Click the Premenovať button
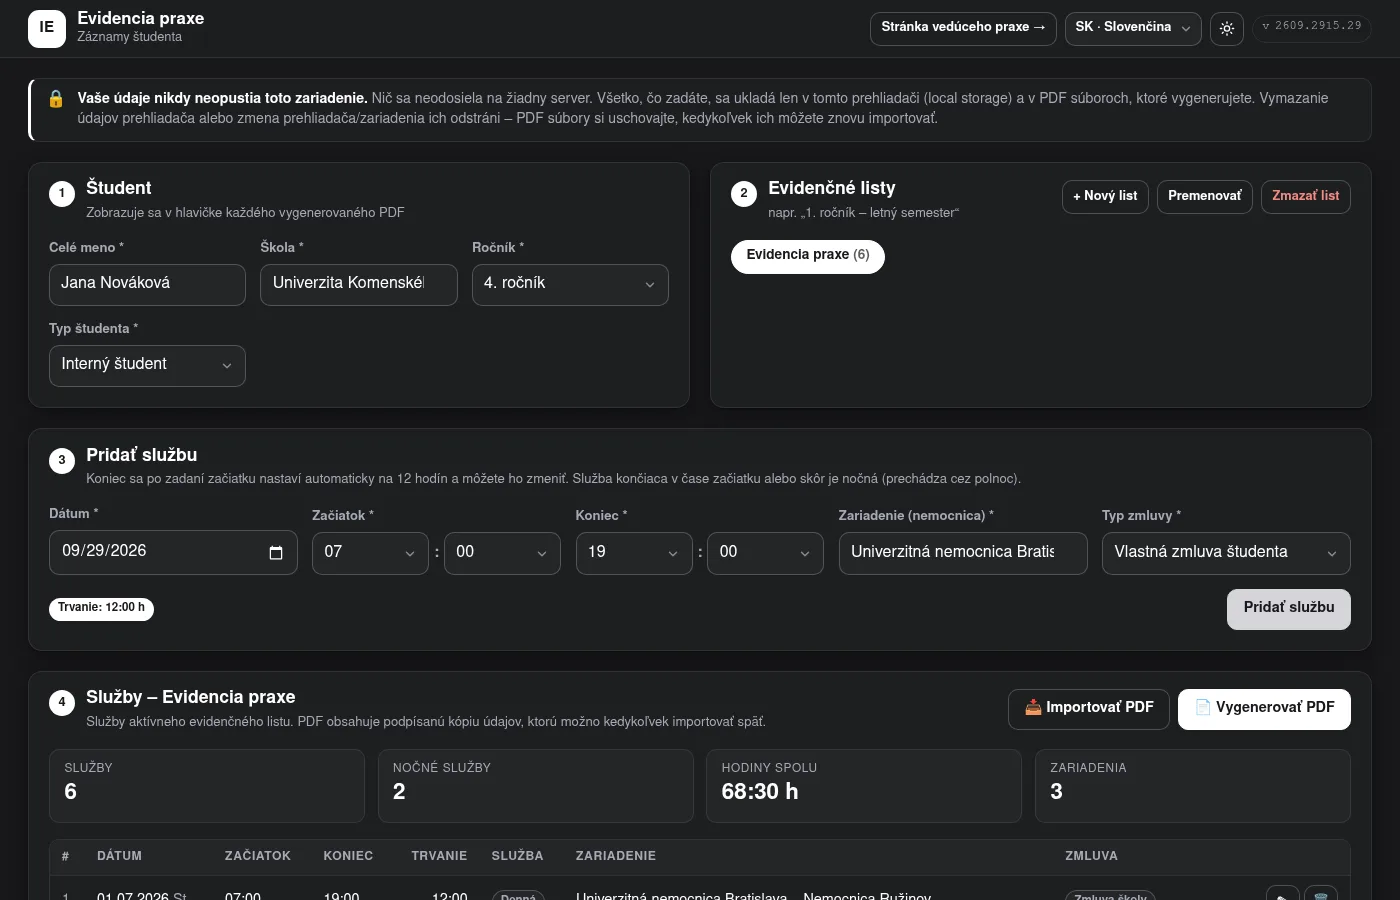Screen dimensions: 1400x900 point(1204,197)
